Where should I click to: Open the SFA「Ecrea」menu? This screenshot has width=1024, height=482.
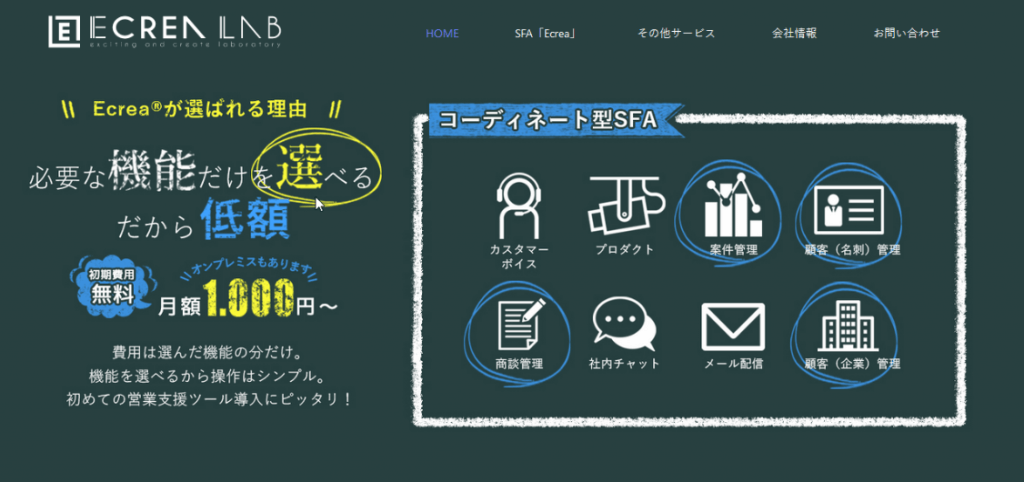coord(545,33)
